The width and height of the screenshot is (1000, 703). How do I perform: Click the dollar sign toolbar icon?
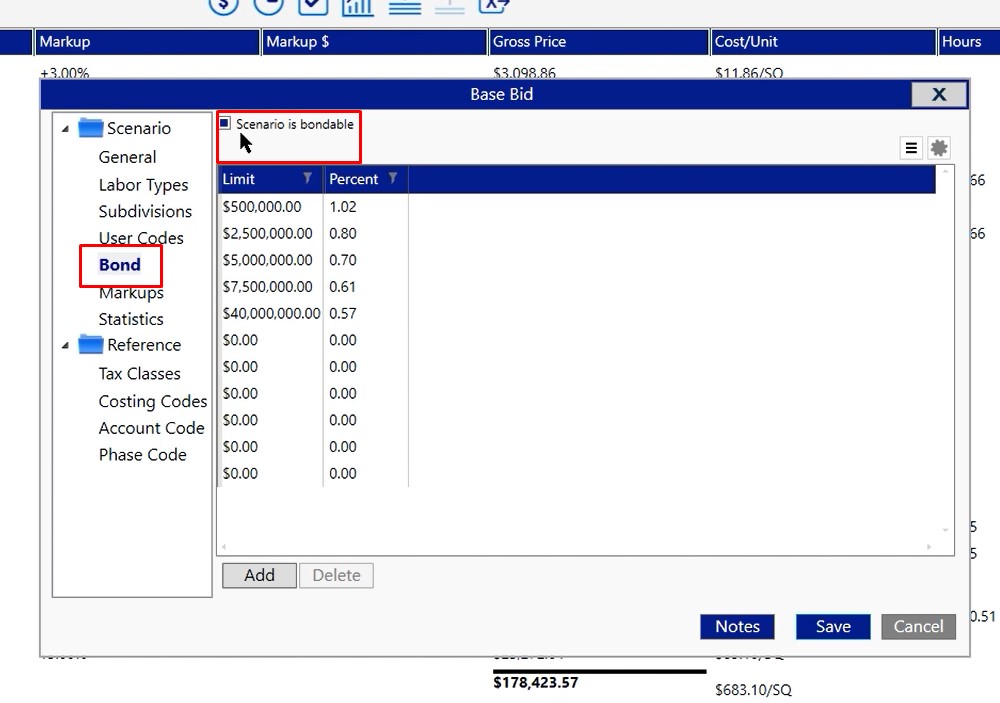pyautogui.click(x=224, y=6)
